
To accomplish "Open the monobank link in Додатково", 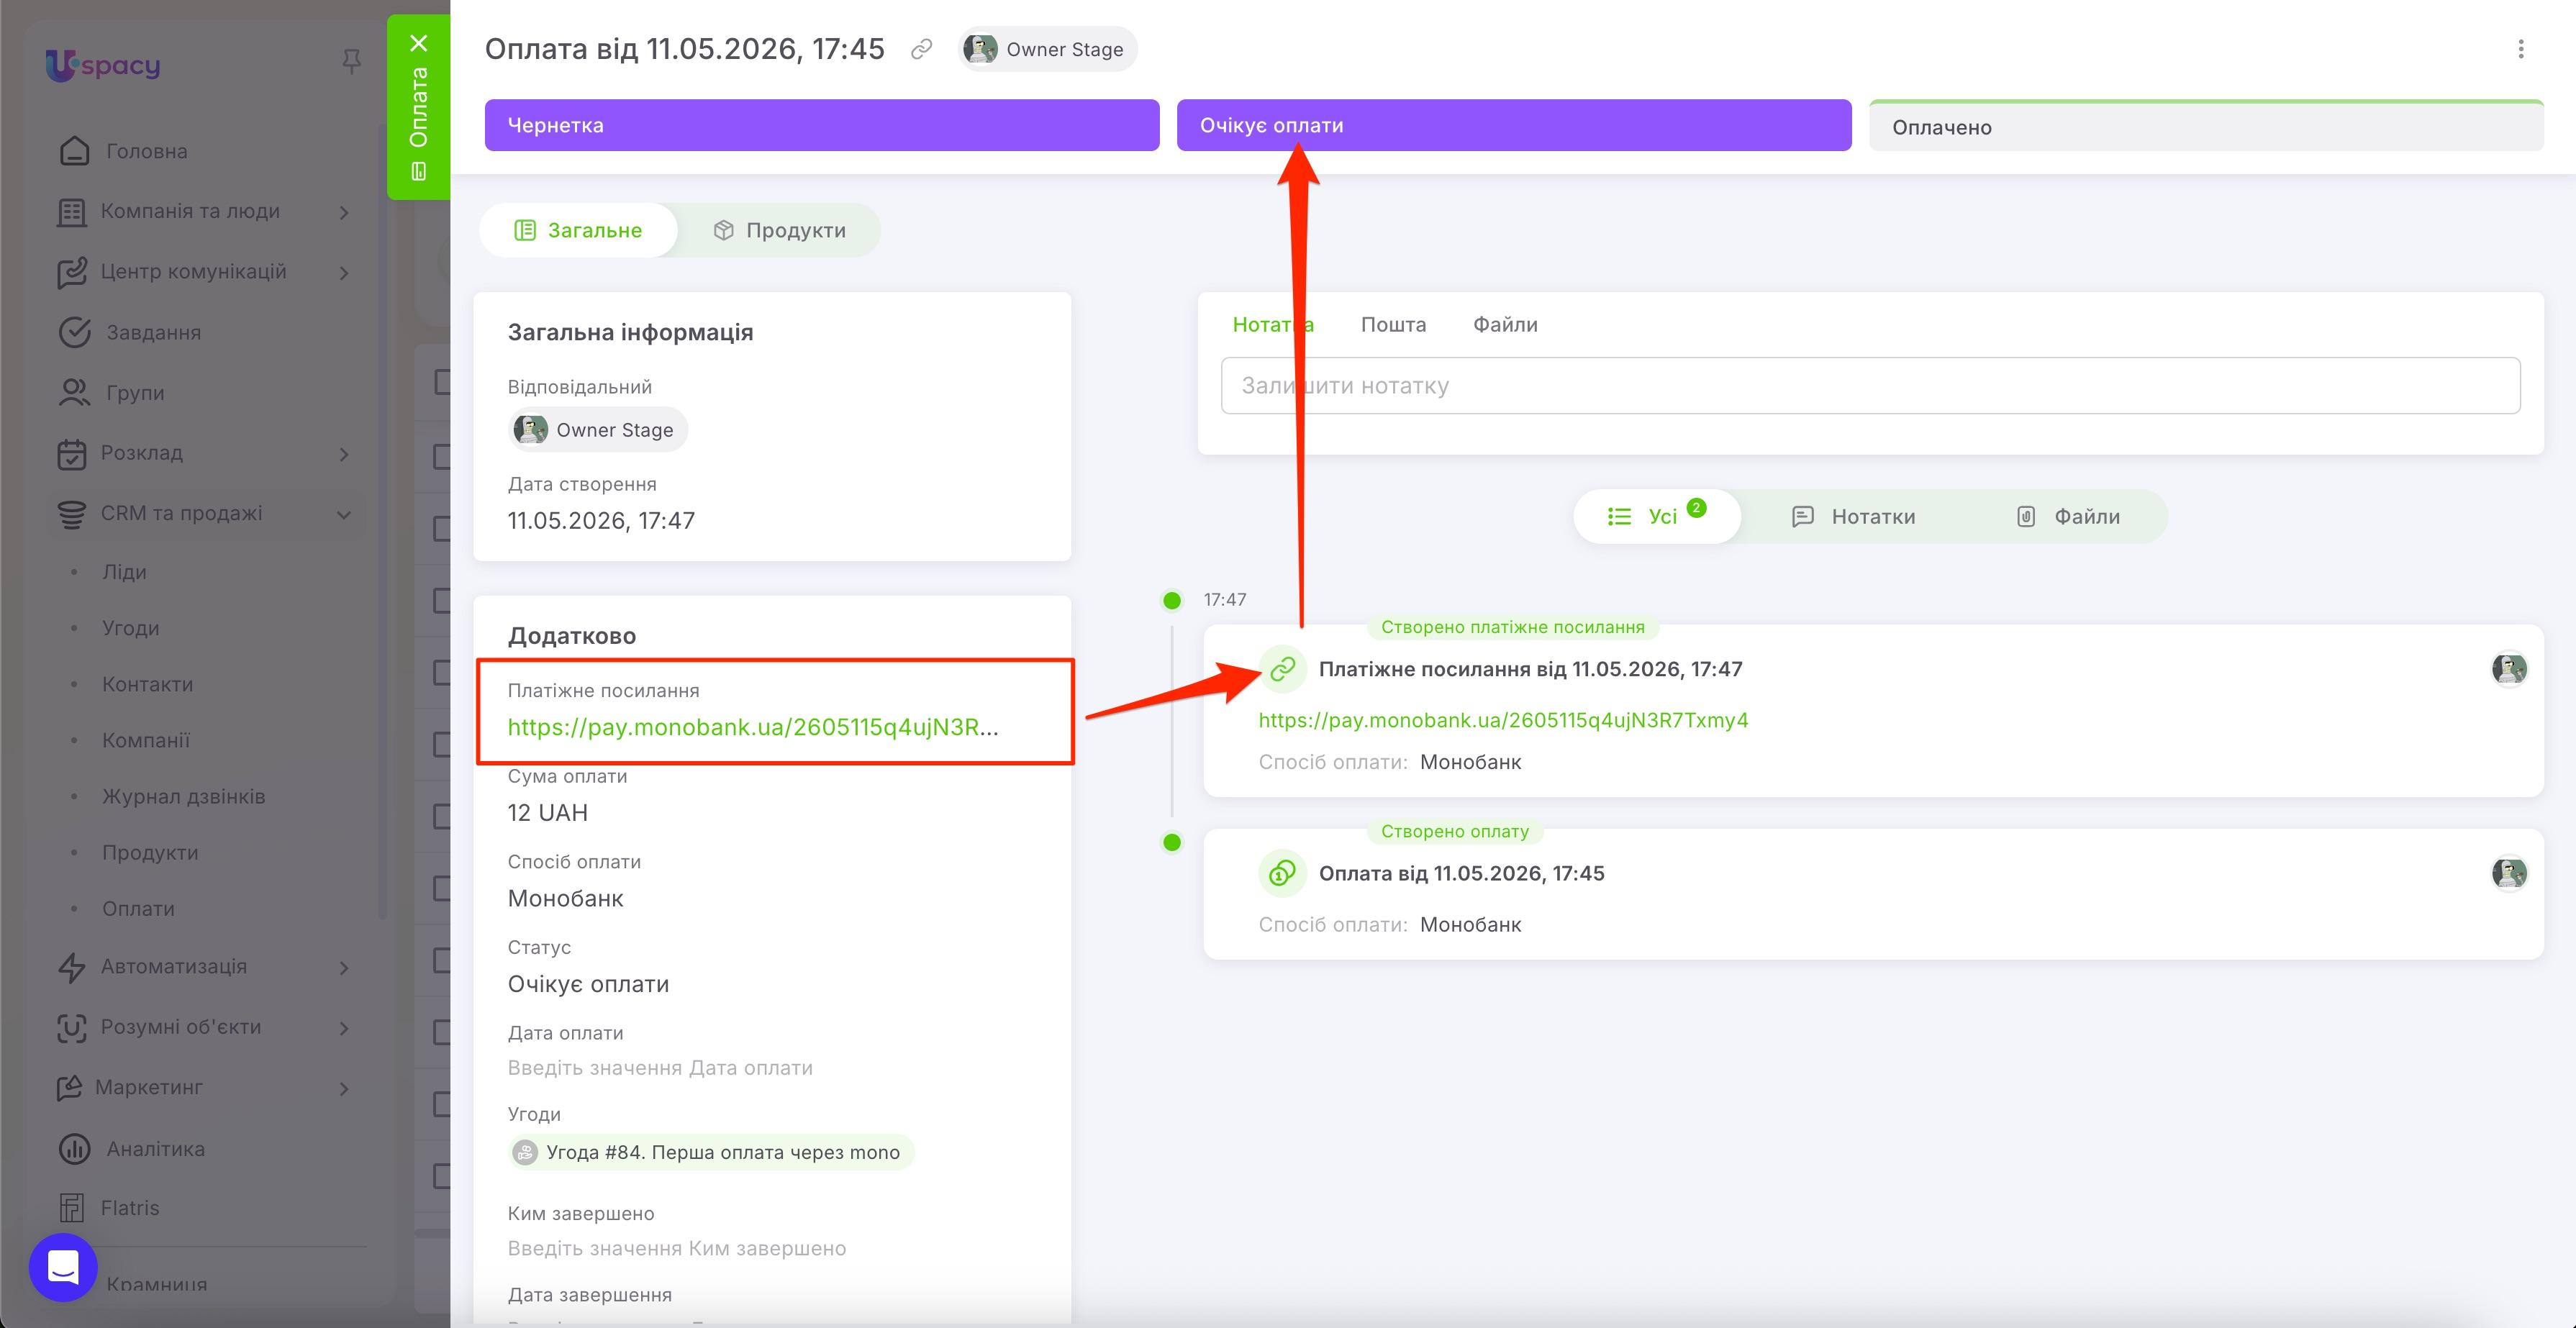I will 753,727.
